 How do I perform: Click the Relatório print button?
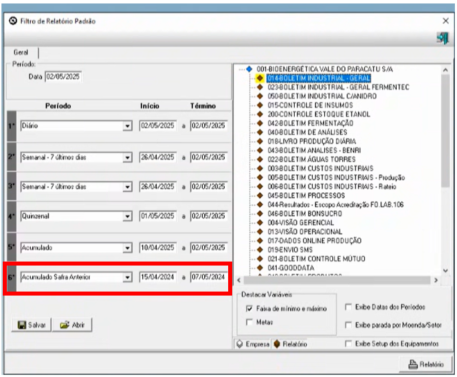(x=426, y=364)
